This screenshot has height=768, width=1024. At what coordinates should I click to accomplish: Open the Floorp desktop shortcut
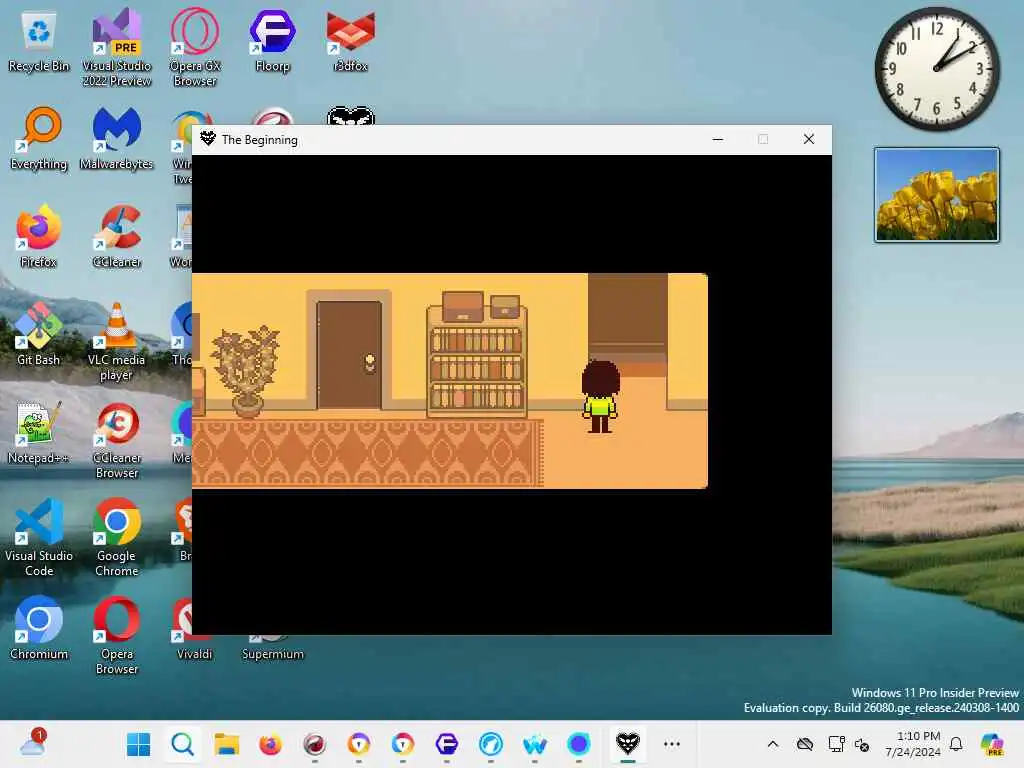tap(272, 39)
